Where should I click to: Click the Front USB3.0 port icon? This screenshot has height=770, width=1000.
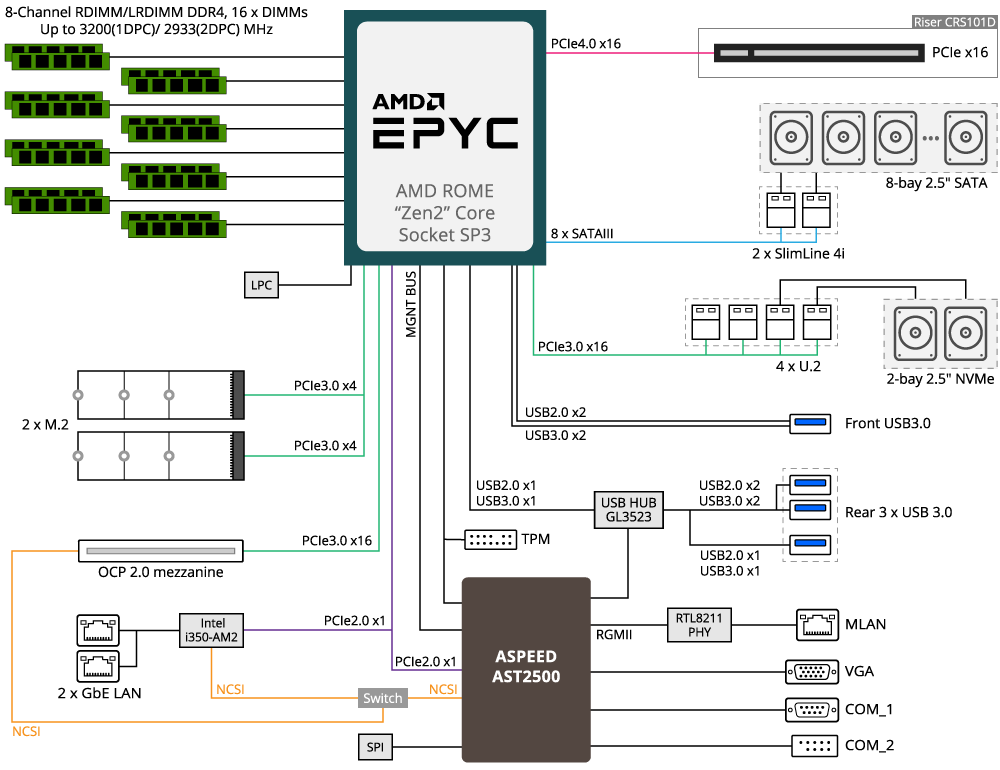point(810,424)
